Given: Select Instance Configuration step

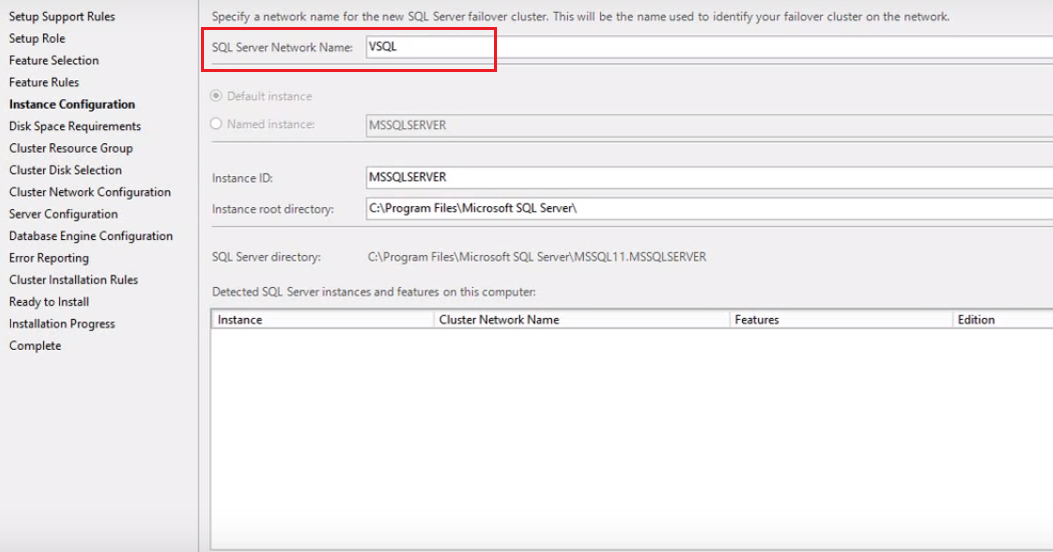Looking at the screenshot, I should pyautogui.click(x=72, y=104).
